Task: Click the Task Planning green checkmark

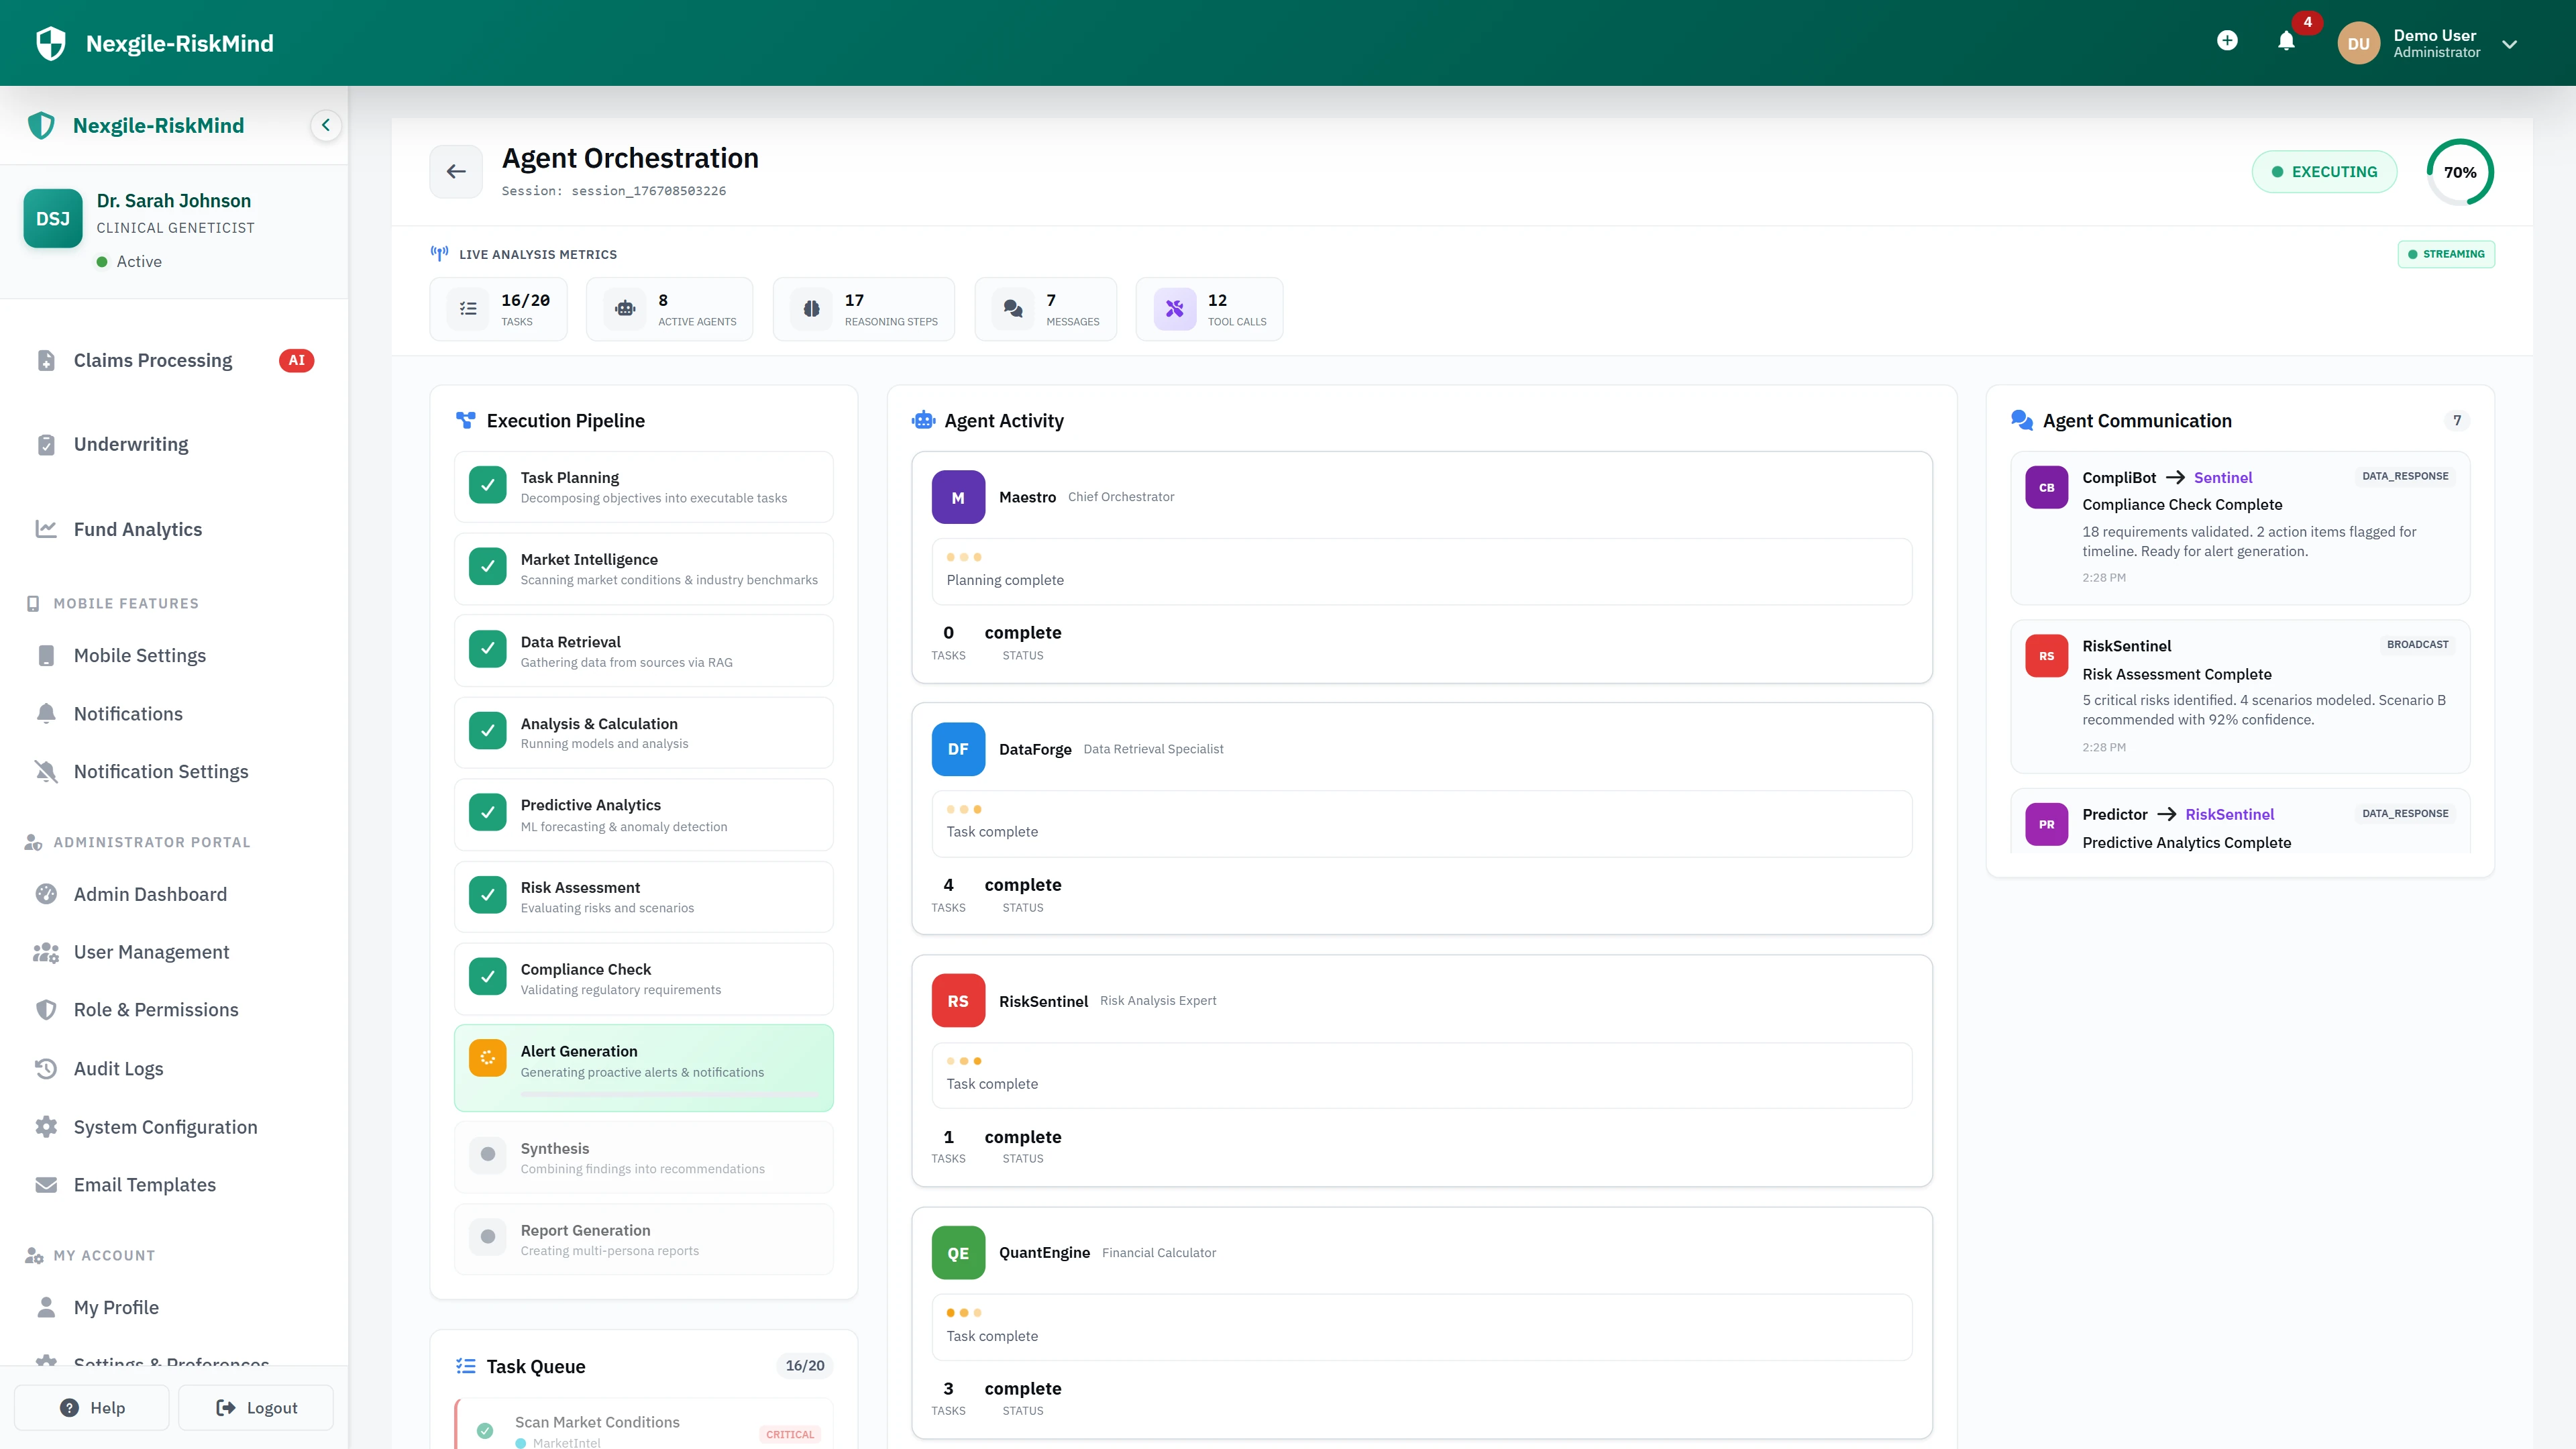Action: coord(487,486)
